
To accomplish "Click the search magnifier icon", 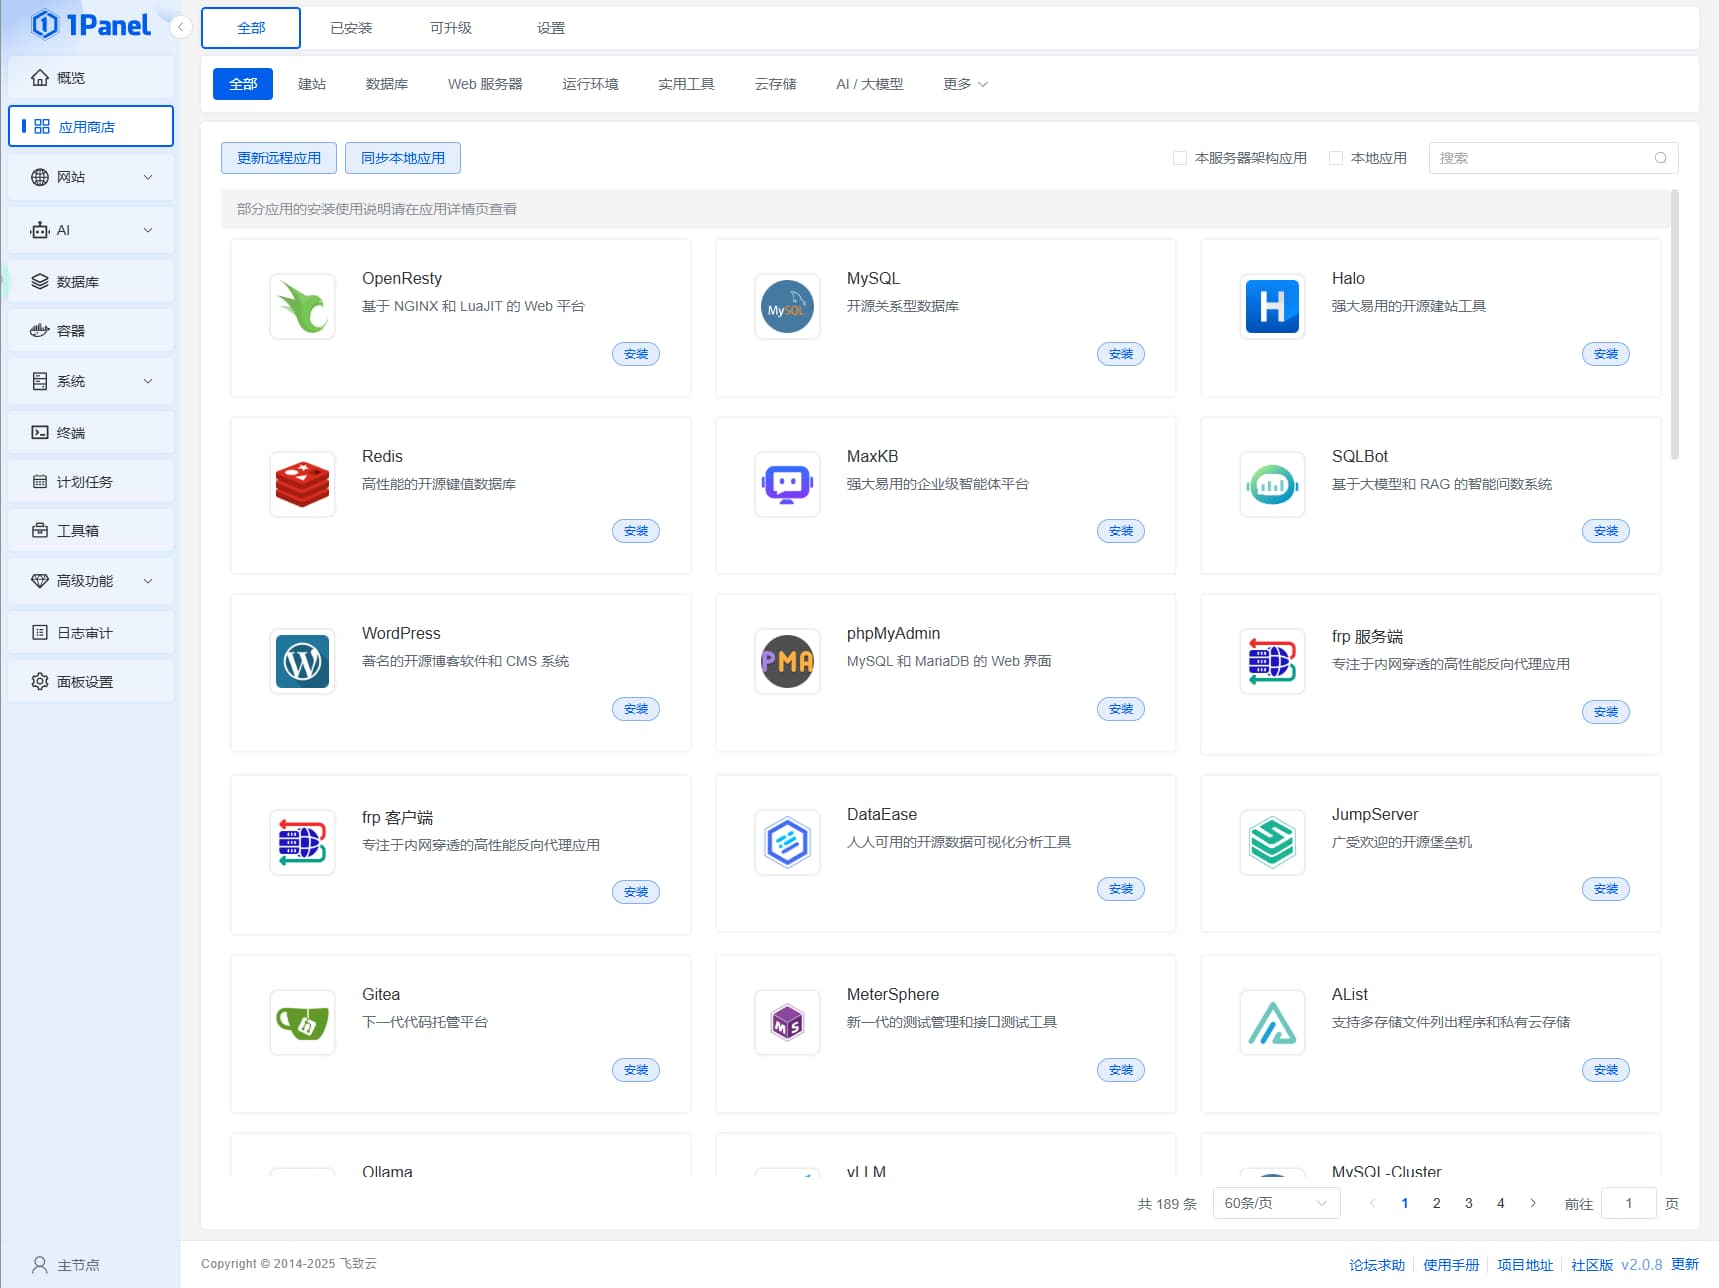I will (1660, 158).
